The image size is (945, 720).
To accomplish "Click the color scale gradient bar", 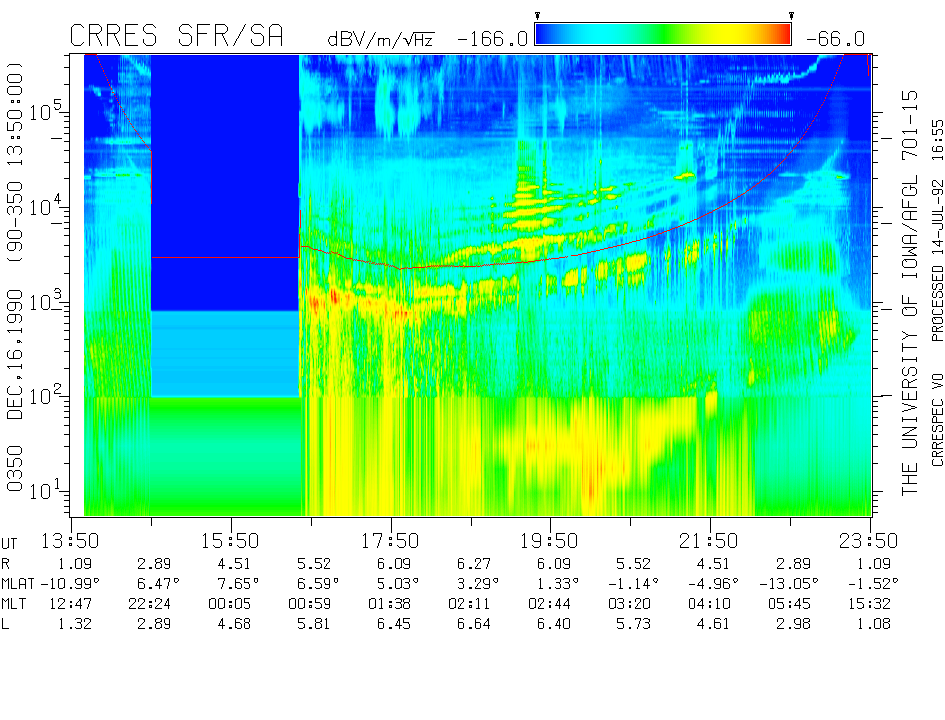I will tap(663, 34).
